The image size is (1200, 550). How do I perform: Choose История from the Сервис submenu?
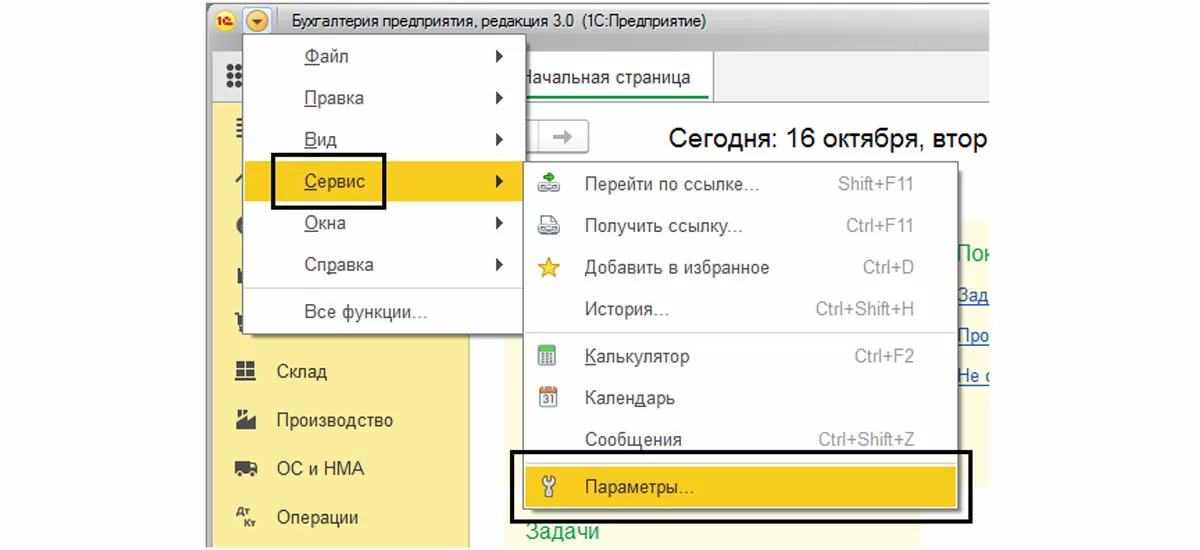(x=626, y=309)
